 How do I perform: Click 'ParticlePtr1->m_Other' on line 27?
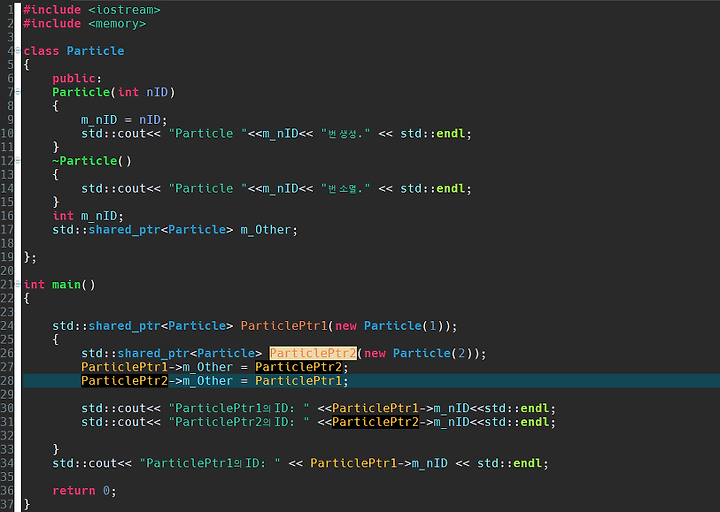157,367
